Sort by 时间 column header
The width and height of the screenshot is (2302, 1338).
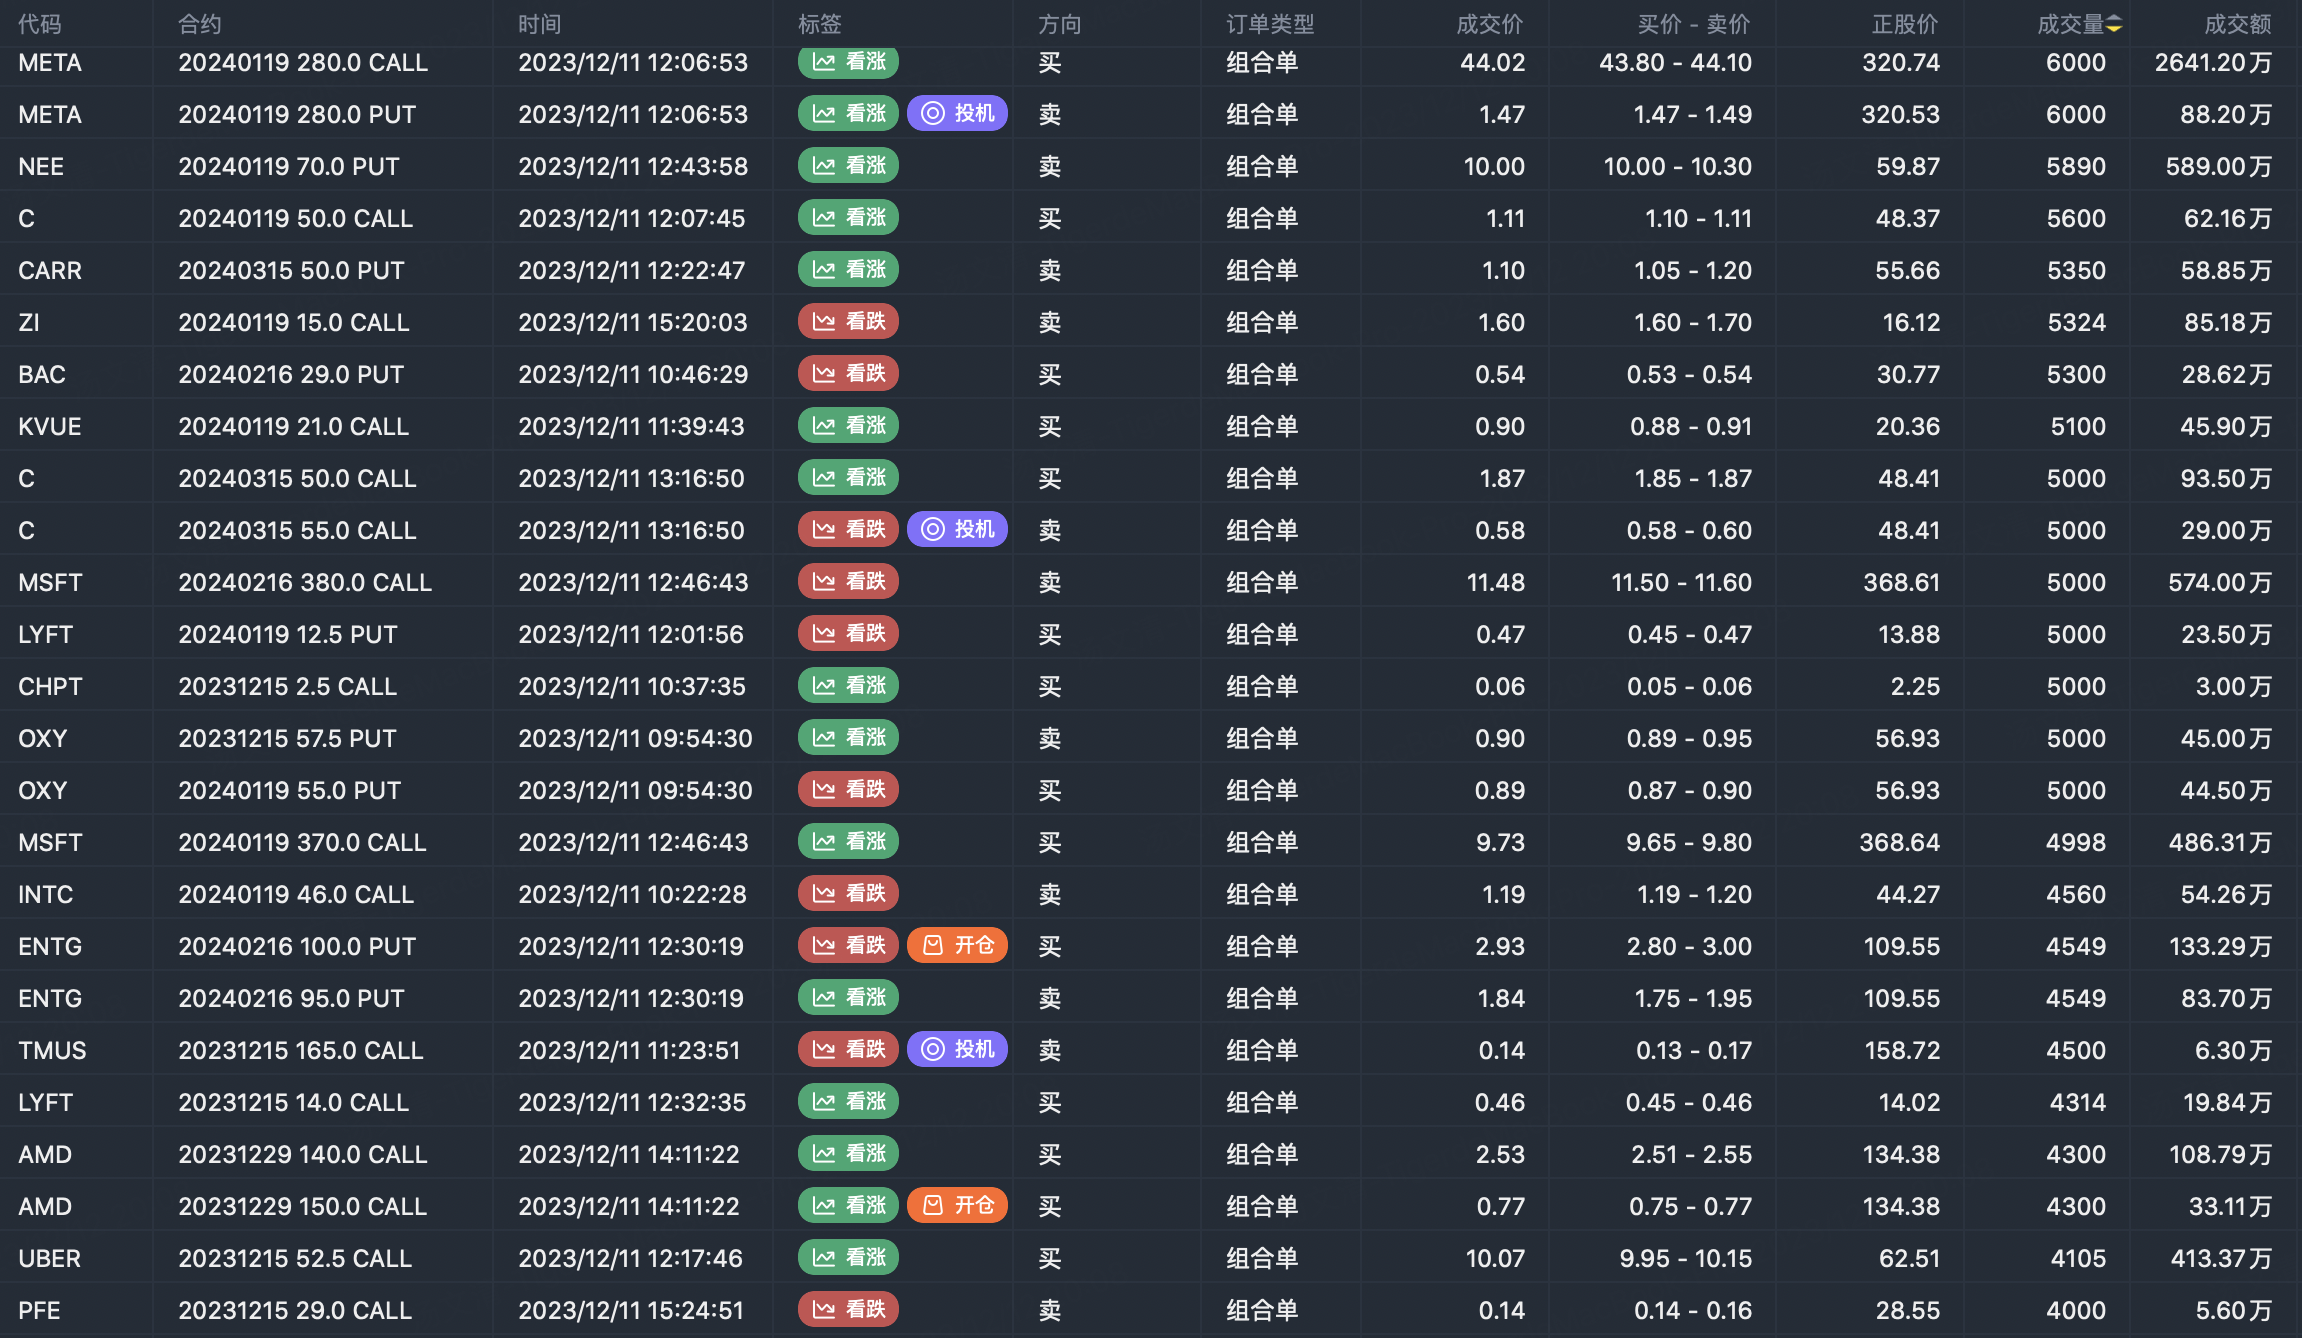[539, 24]
